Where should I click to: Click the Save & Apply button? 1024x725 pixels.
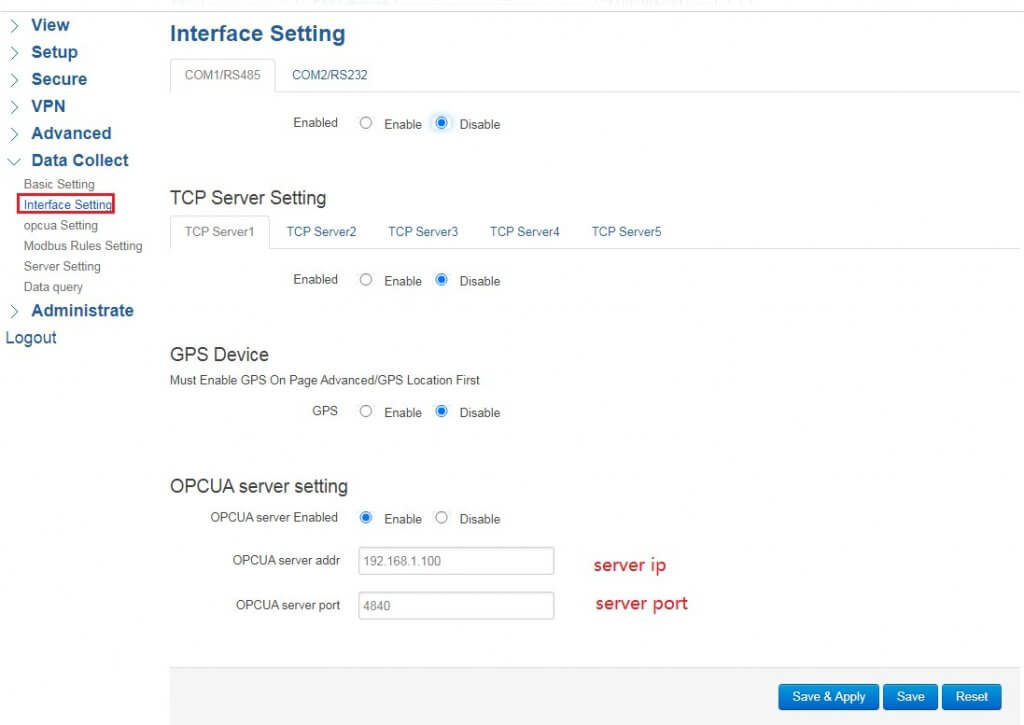click(828, 696)
